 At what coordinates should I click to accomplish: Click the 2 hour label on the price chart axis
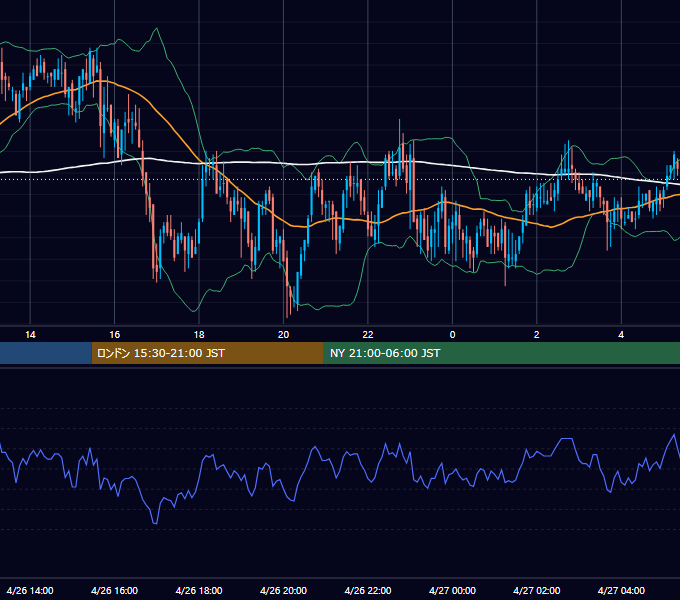pos(536,335)
